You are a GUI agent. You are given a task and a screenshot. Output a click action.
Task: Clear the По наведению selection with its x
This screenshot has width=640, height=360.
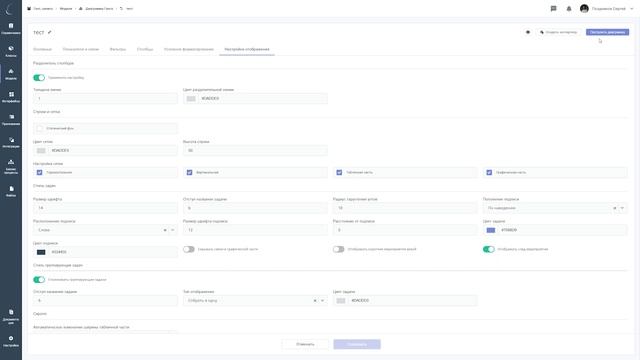[x=615, y=208]
